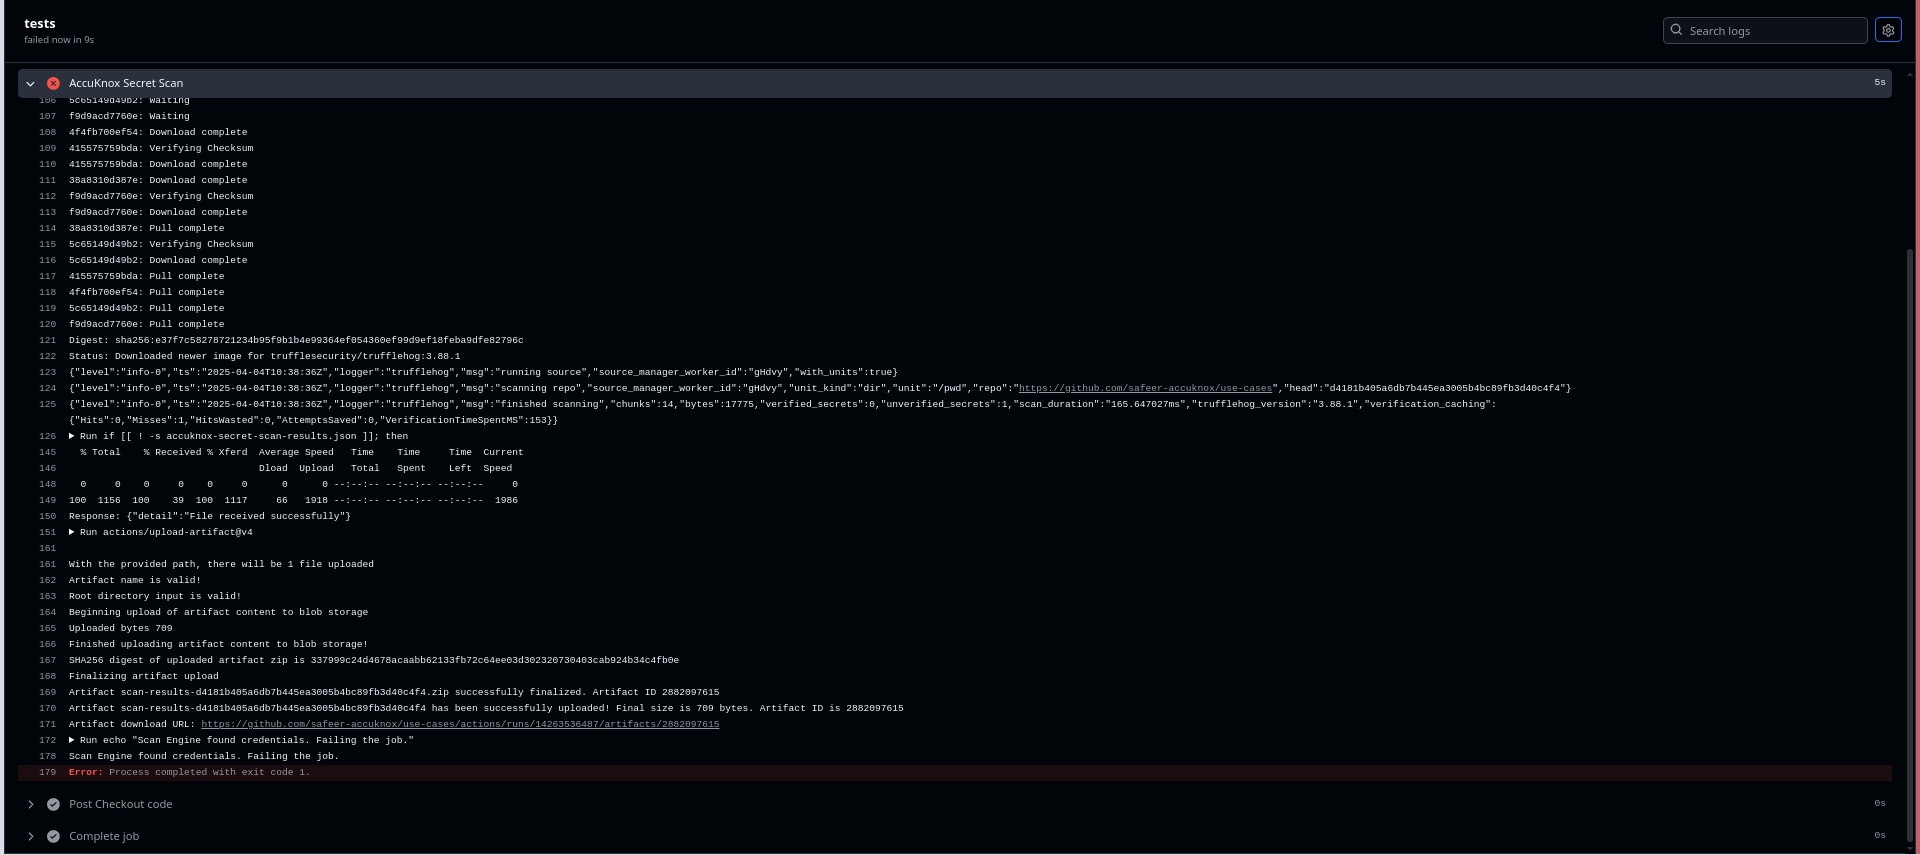Collapse the AccuKnox Secret Scan step
The image size is (1920, 855).
coord(31,83)
